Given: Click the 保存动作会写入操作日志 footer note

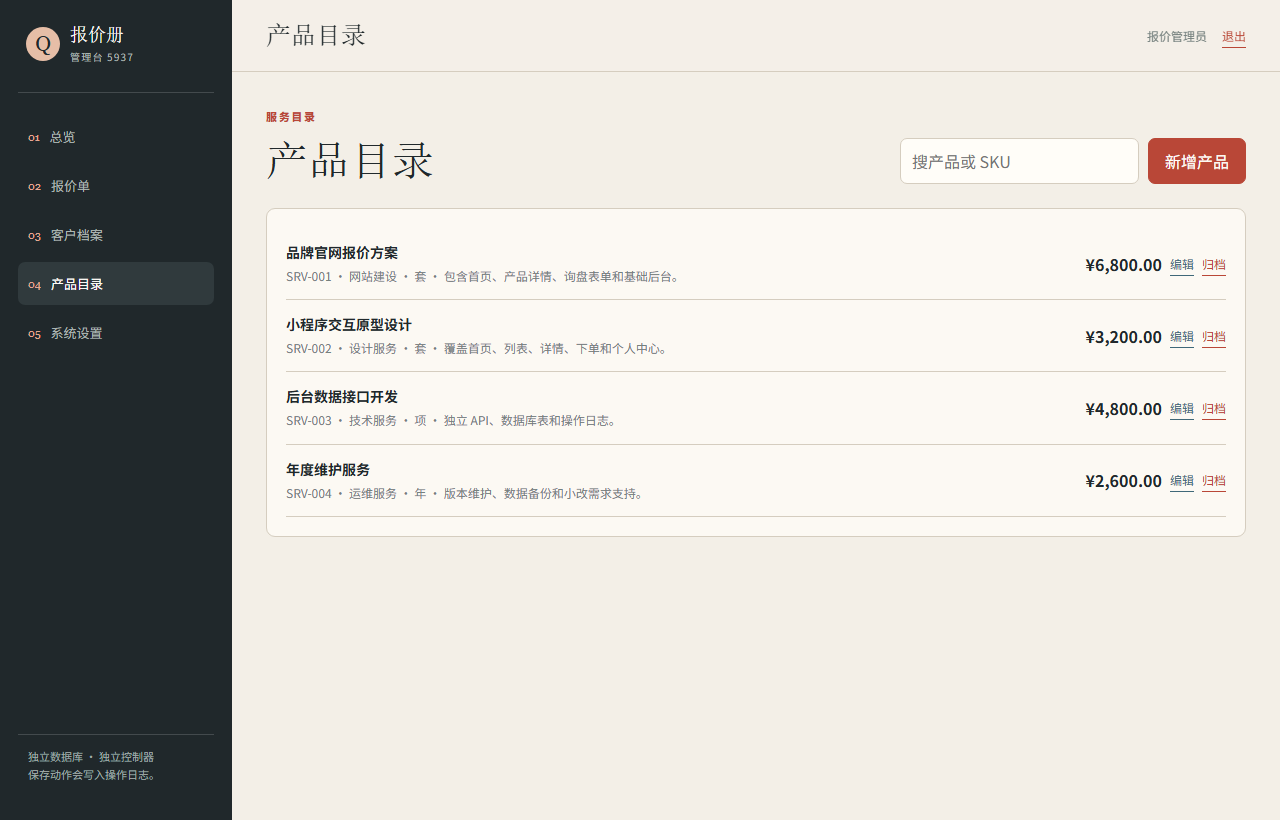Looking at the screenshot, I should pos(93,775).
